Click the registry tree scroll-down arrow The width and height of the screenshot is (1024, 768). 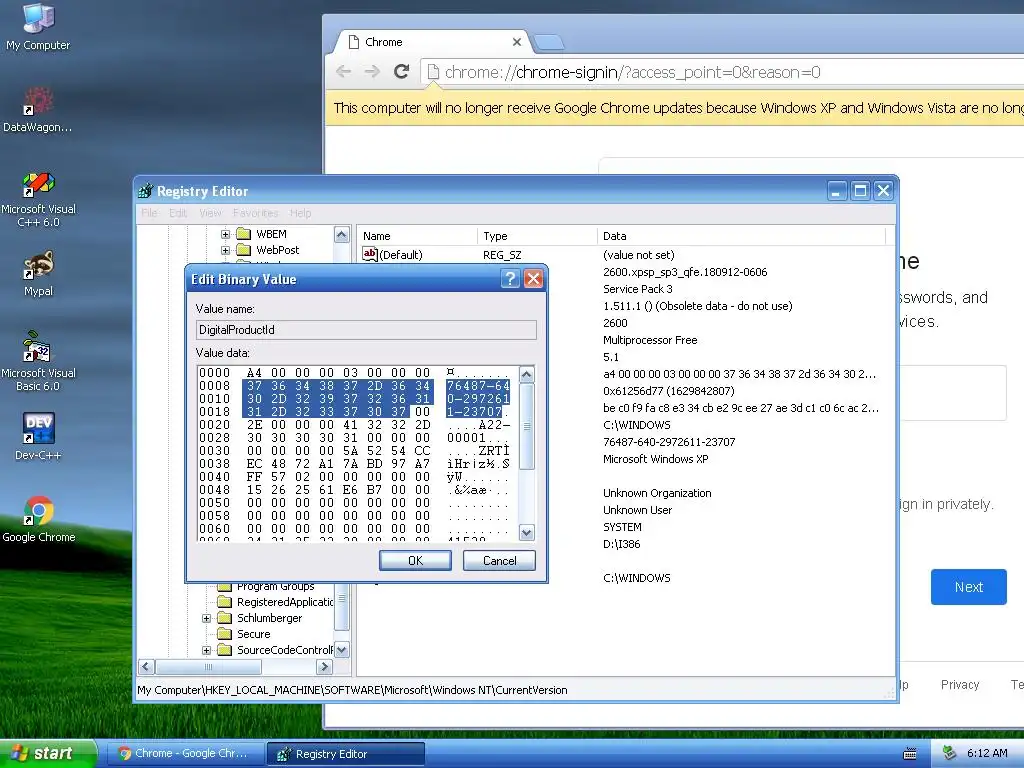(x=342, y=650)
